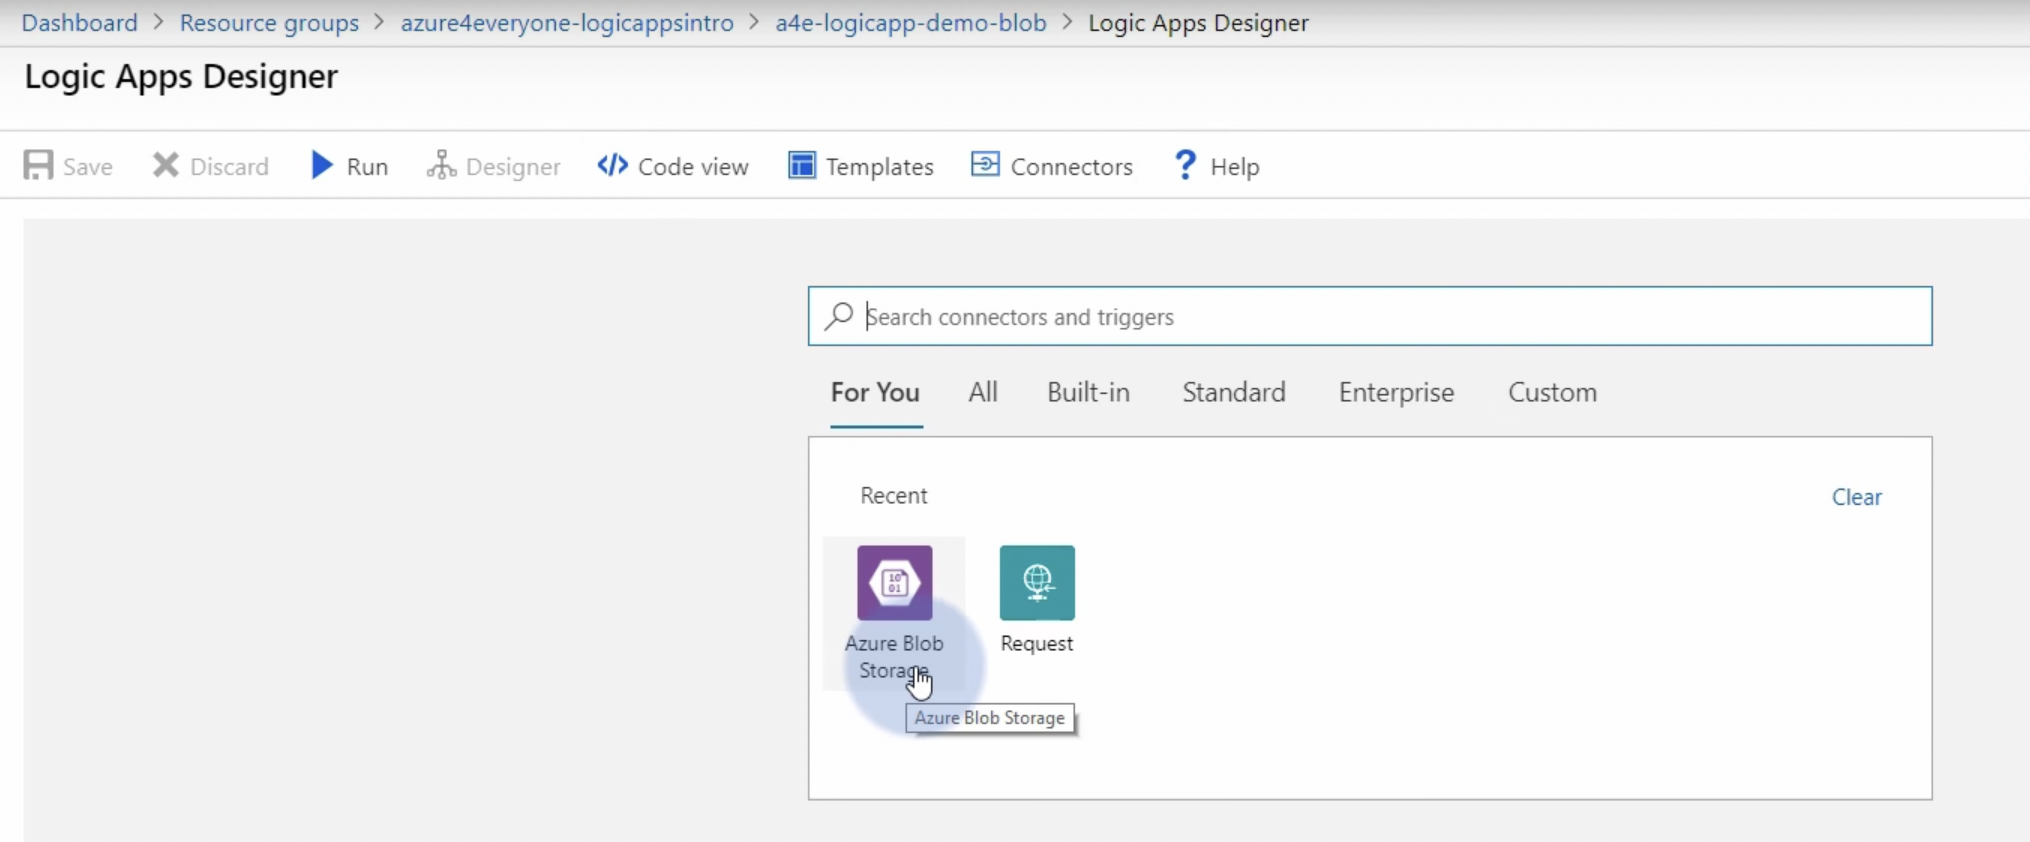Viewport: 2030px width, 842px height.
Task: Click the Run label in toolbar
Action: (367, 166)
